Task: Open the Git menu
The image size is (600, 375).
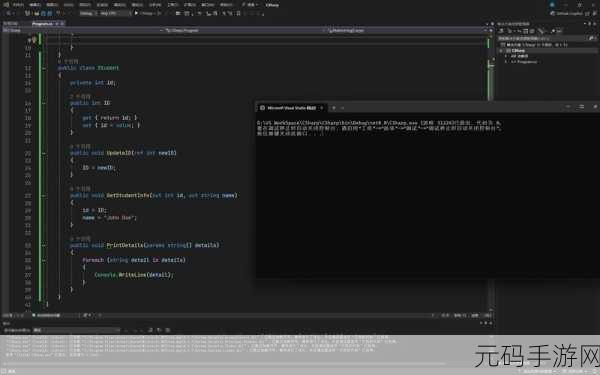Action: [x=68, y=5]
